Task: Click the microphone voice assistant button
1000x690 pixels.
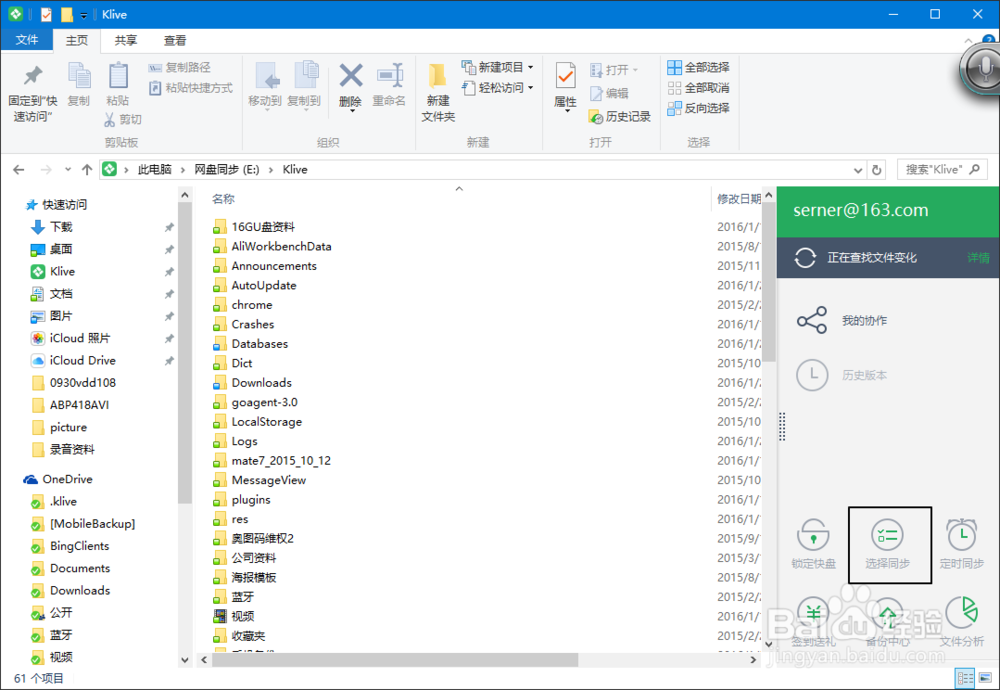Action: click(x=982, y=68)
